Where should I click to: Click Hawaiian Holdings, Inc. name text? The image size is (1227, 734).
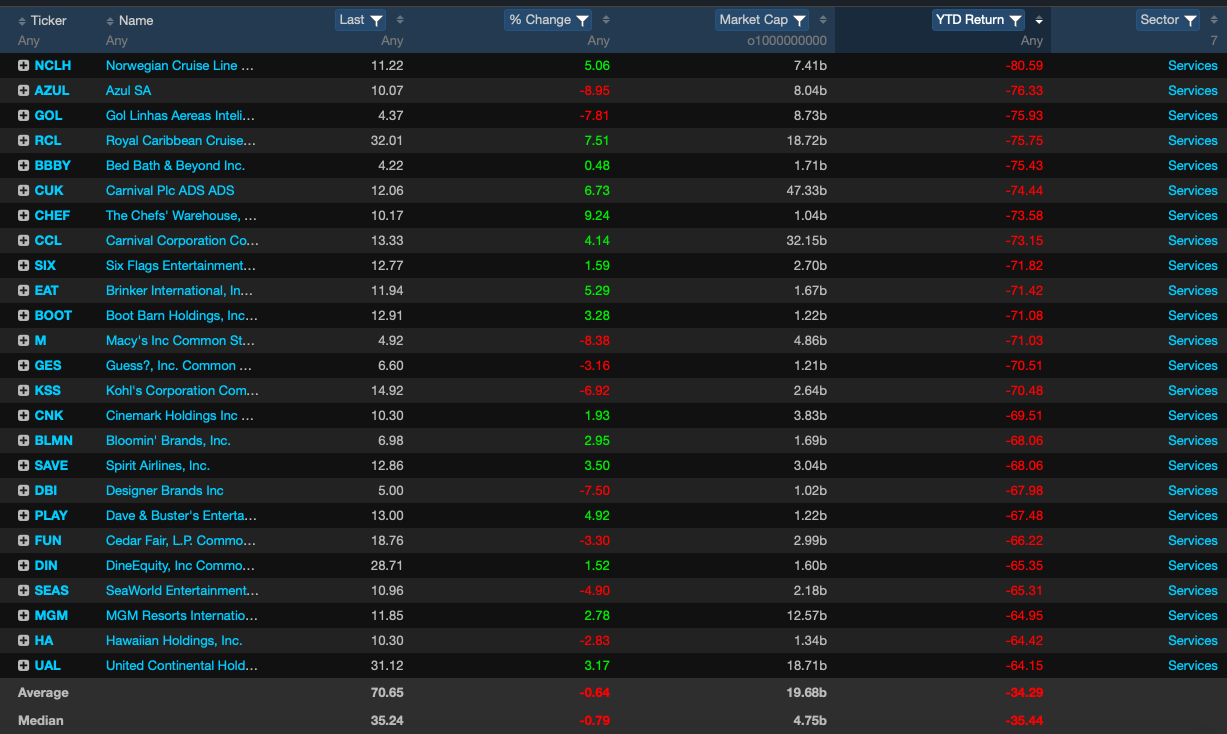coord(174,640)
